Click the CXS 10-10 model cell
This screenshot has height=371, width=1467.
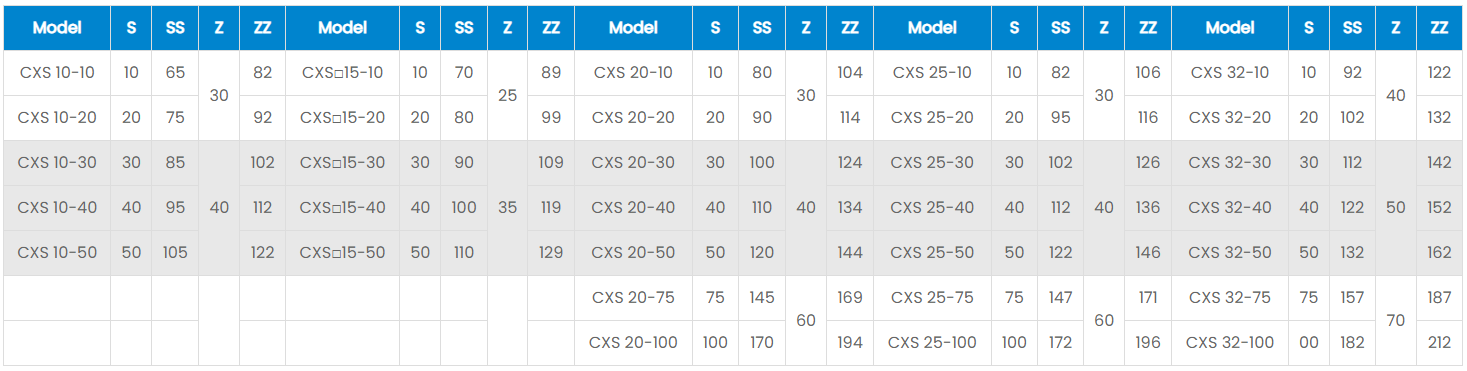pos(57,73)
